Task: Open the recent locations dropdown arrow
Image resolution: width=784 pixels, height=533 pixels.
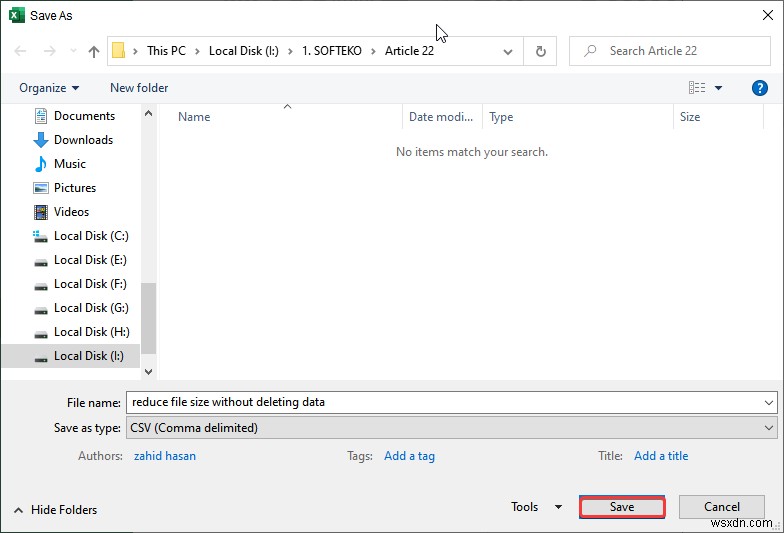Action: point(74,51)
